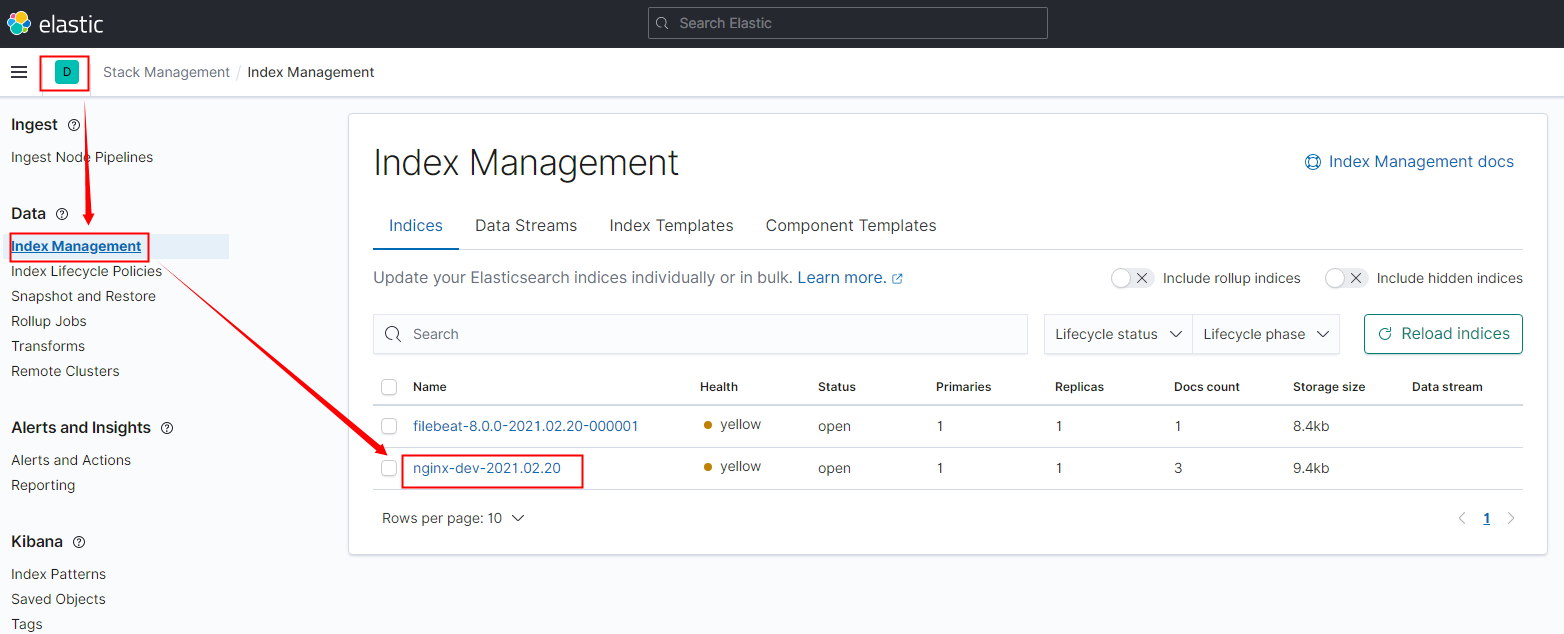The image size is (1564, 634).
Task: Click the Index Management docs lifebuoy icon
Action: coord(1313,162)
